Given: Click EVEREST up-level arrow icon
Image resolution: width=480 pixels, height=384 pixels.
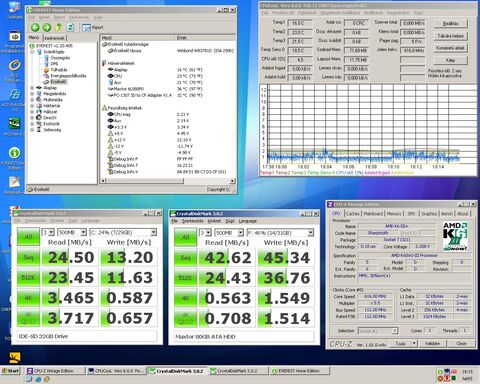Looking at the screenshot, I should click(59, 27).
